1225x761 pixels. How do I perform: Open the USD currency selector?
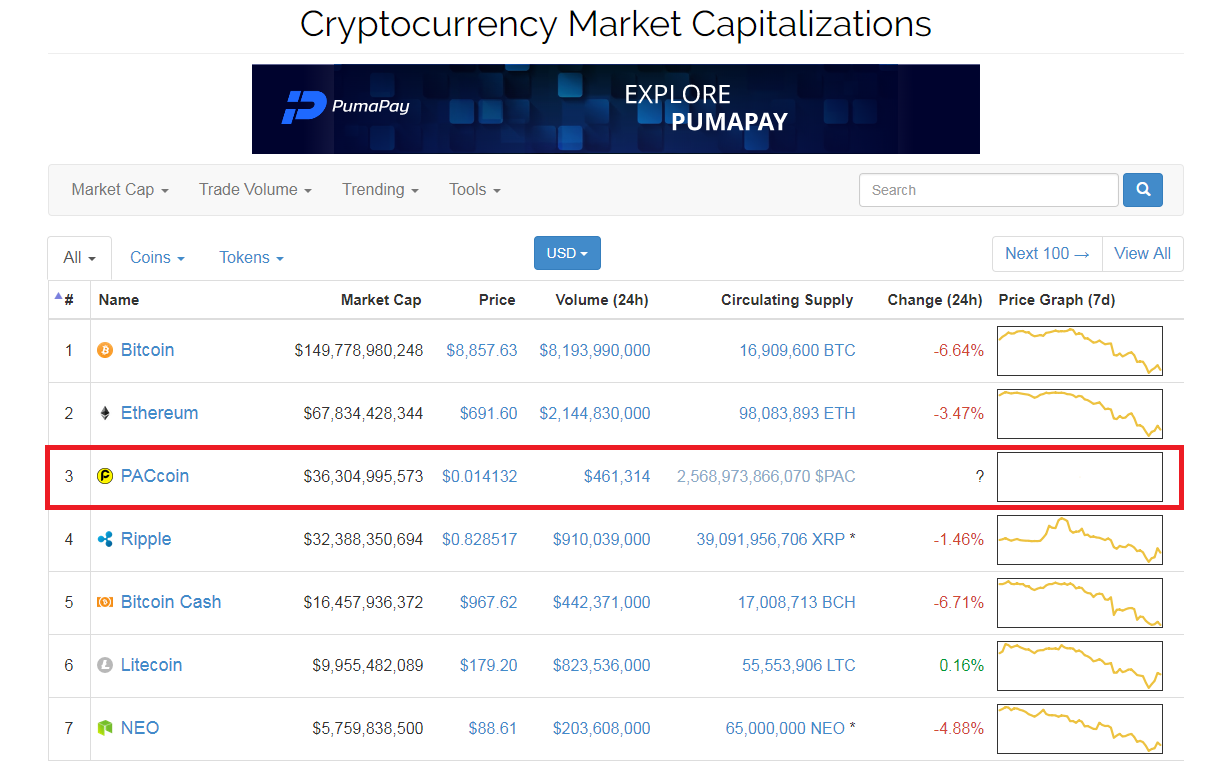pyautogui.click(x=567, y=253)
